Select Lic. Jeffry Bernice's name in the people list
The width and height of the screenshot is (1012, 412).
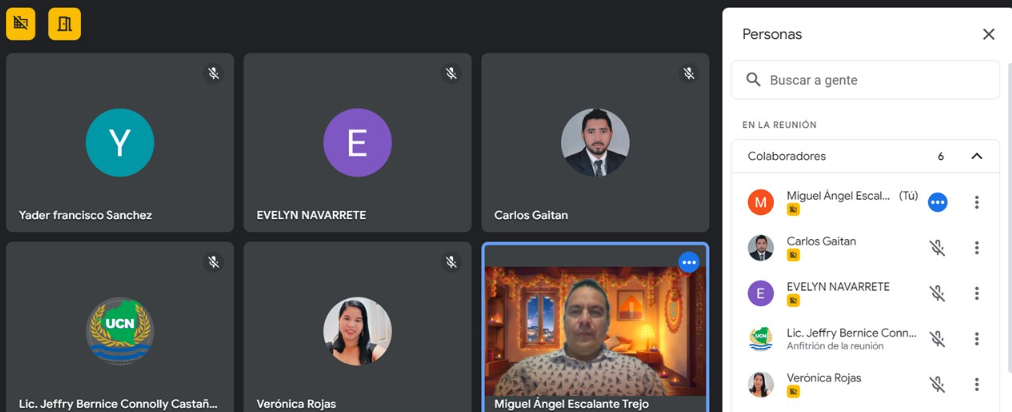(851, 333)
